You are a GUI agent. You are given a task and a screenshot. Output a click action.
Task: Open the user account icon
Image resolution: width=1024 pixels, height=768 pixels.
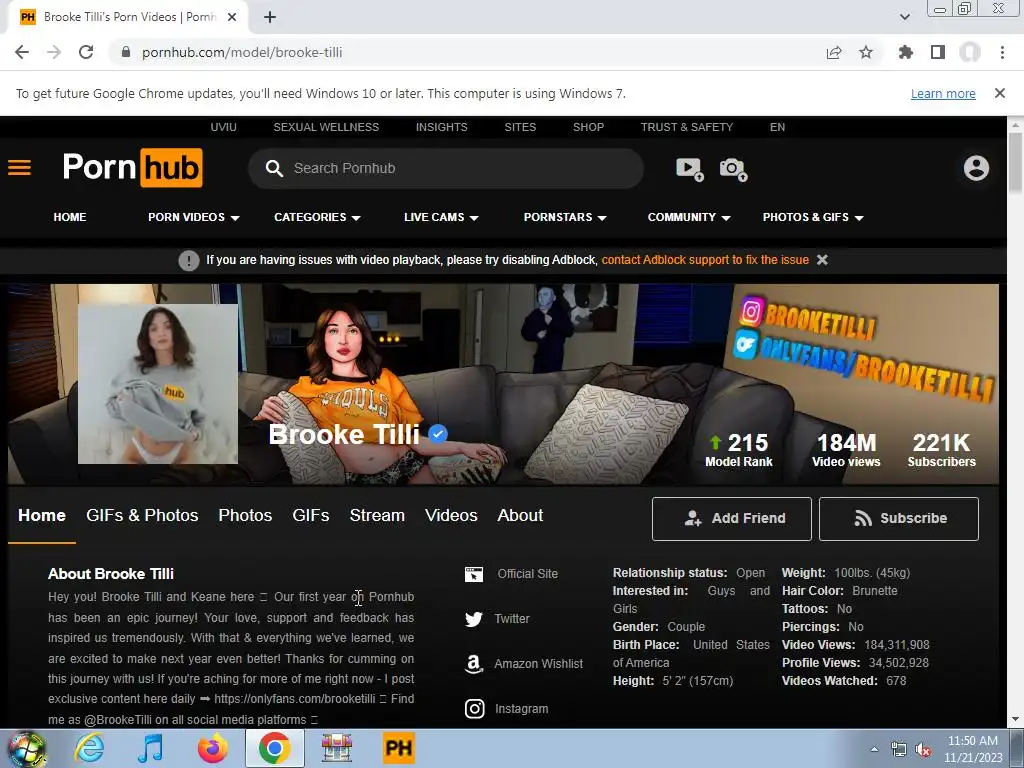[976, 168]
